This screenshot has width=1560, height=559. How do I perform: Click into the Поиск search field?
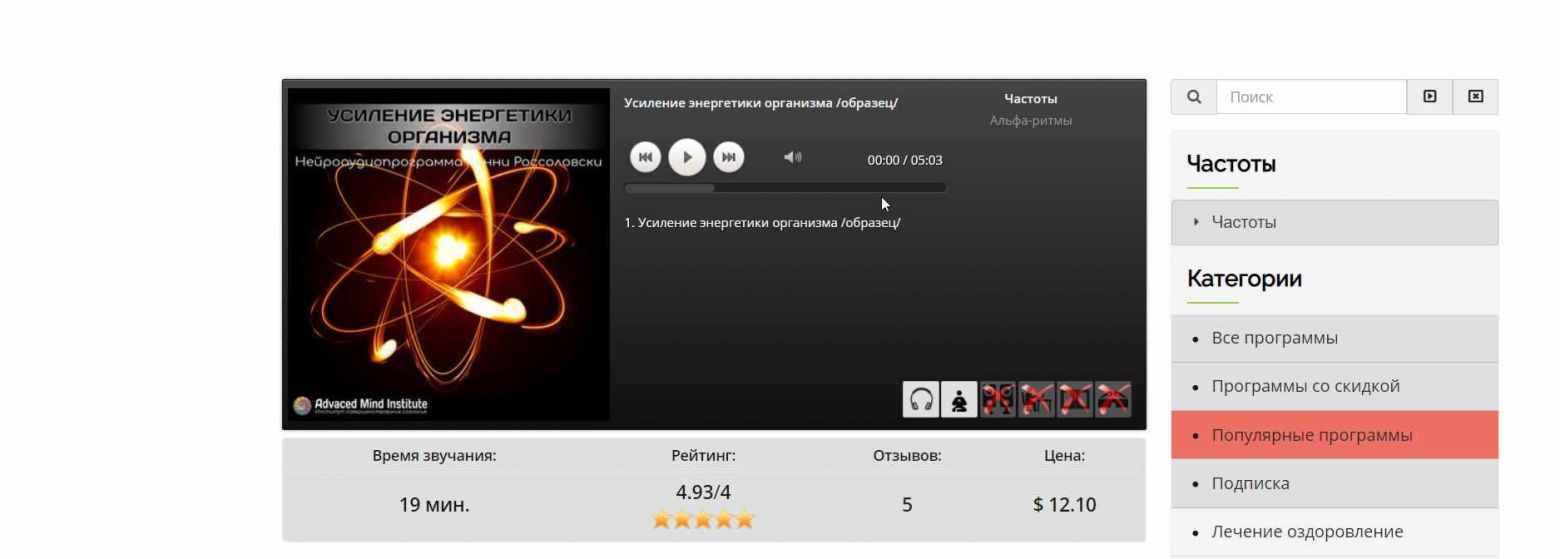click(1311, 97)
